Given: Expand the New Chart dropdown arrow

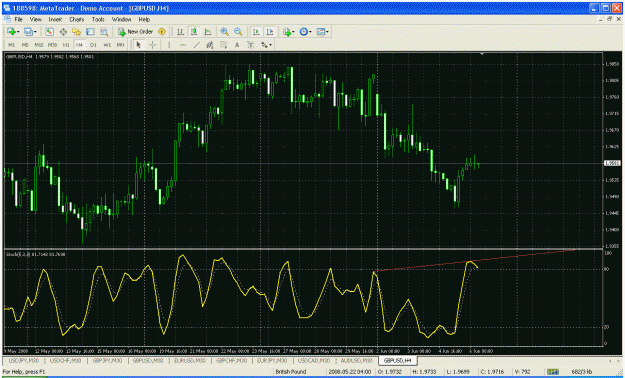Looking at the screenshot, I should click(18, 32).
